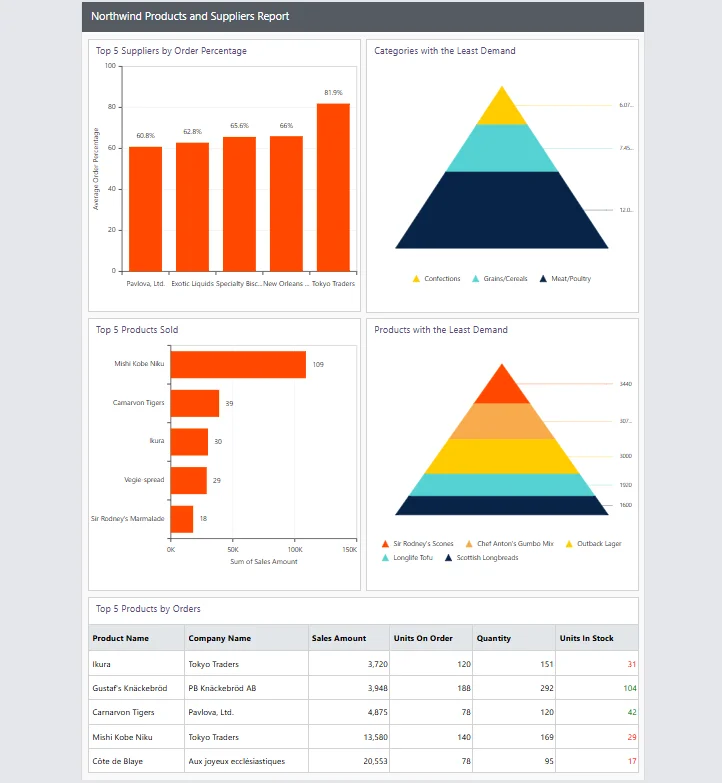
Task: Select the Pavlova, Ltd. bar at 60.8%
Action: [x=145, y=209]
